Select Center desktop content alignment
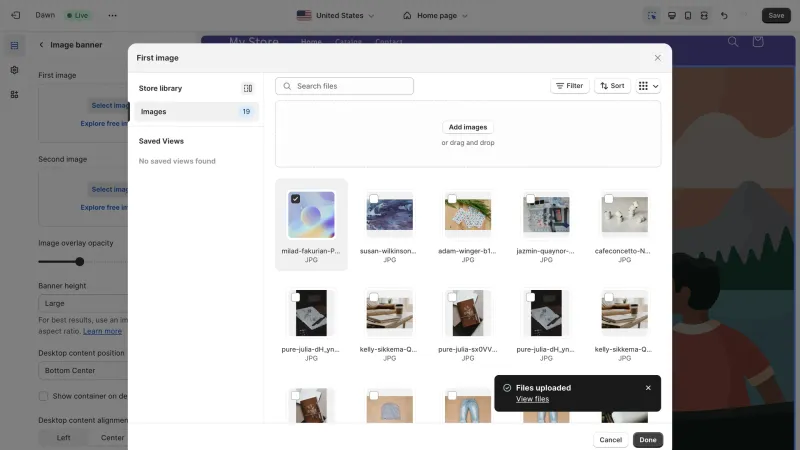This screenshot has height=450, width=800. pyautogui.click(x=112, y=438)
